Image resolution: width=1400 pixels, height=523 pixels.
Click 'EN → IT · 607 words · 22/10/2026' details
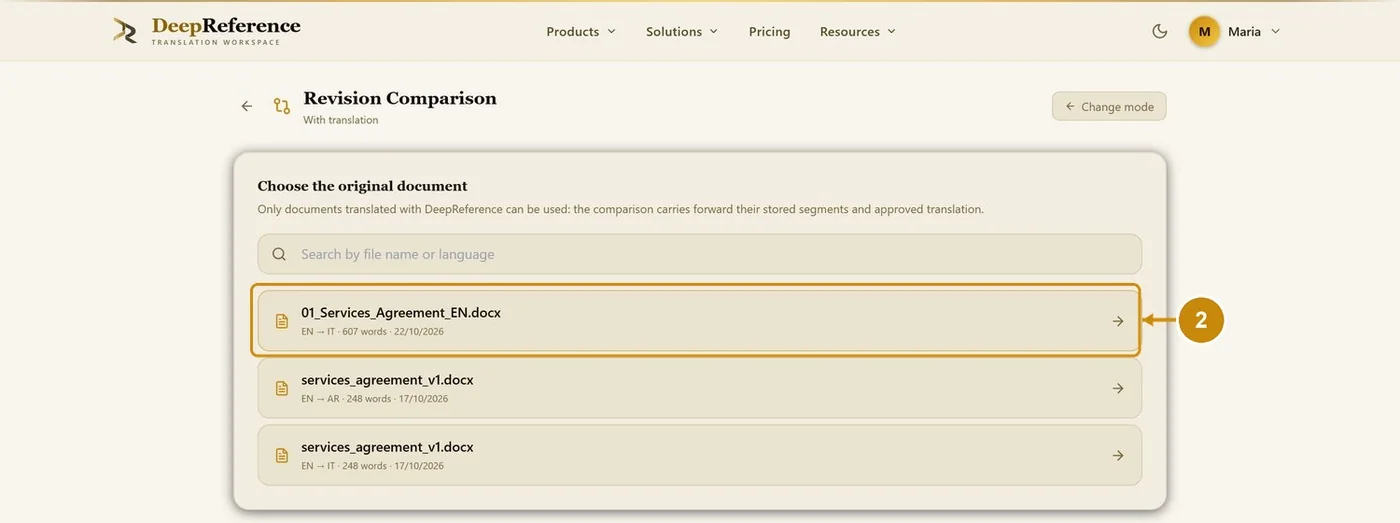tap(372, 331)
